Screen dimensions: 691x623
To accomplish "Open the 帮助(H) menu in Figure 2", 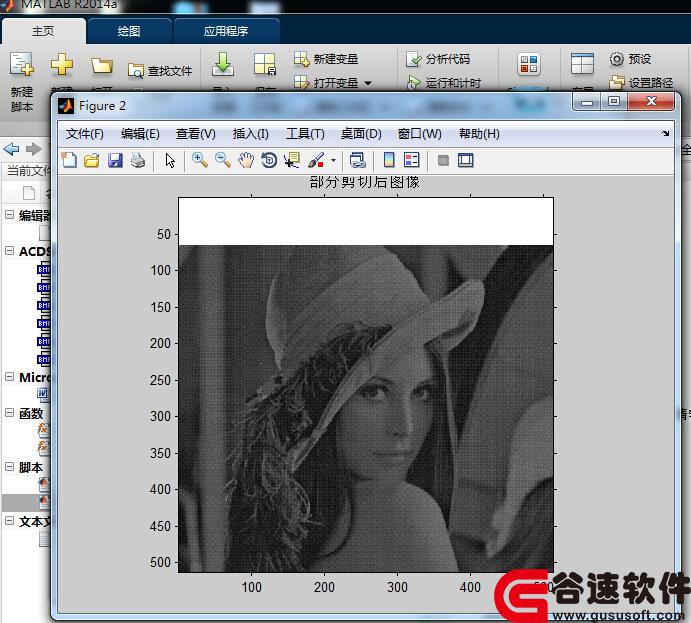I will (x=479, y=134).
